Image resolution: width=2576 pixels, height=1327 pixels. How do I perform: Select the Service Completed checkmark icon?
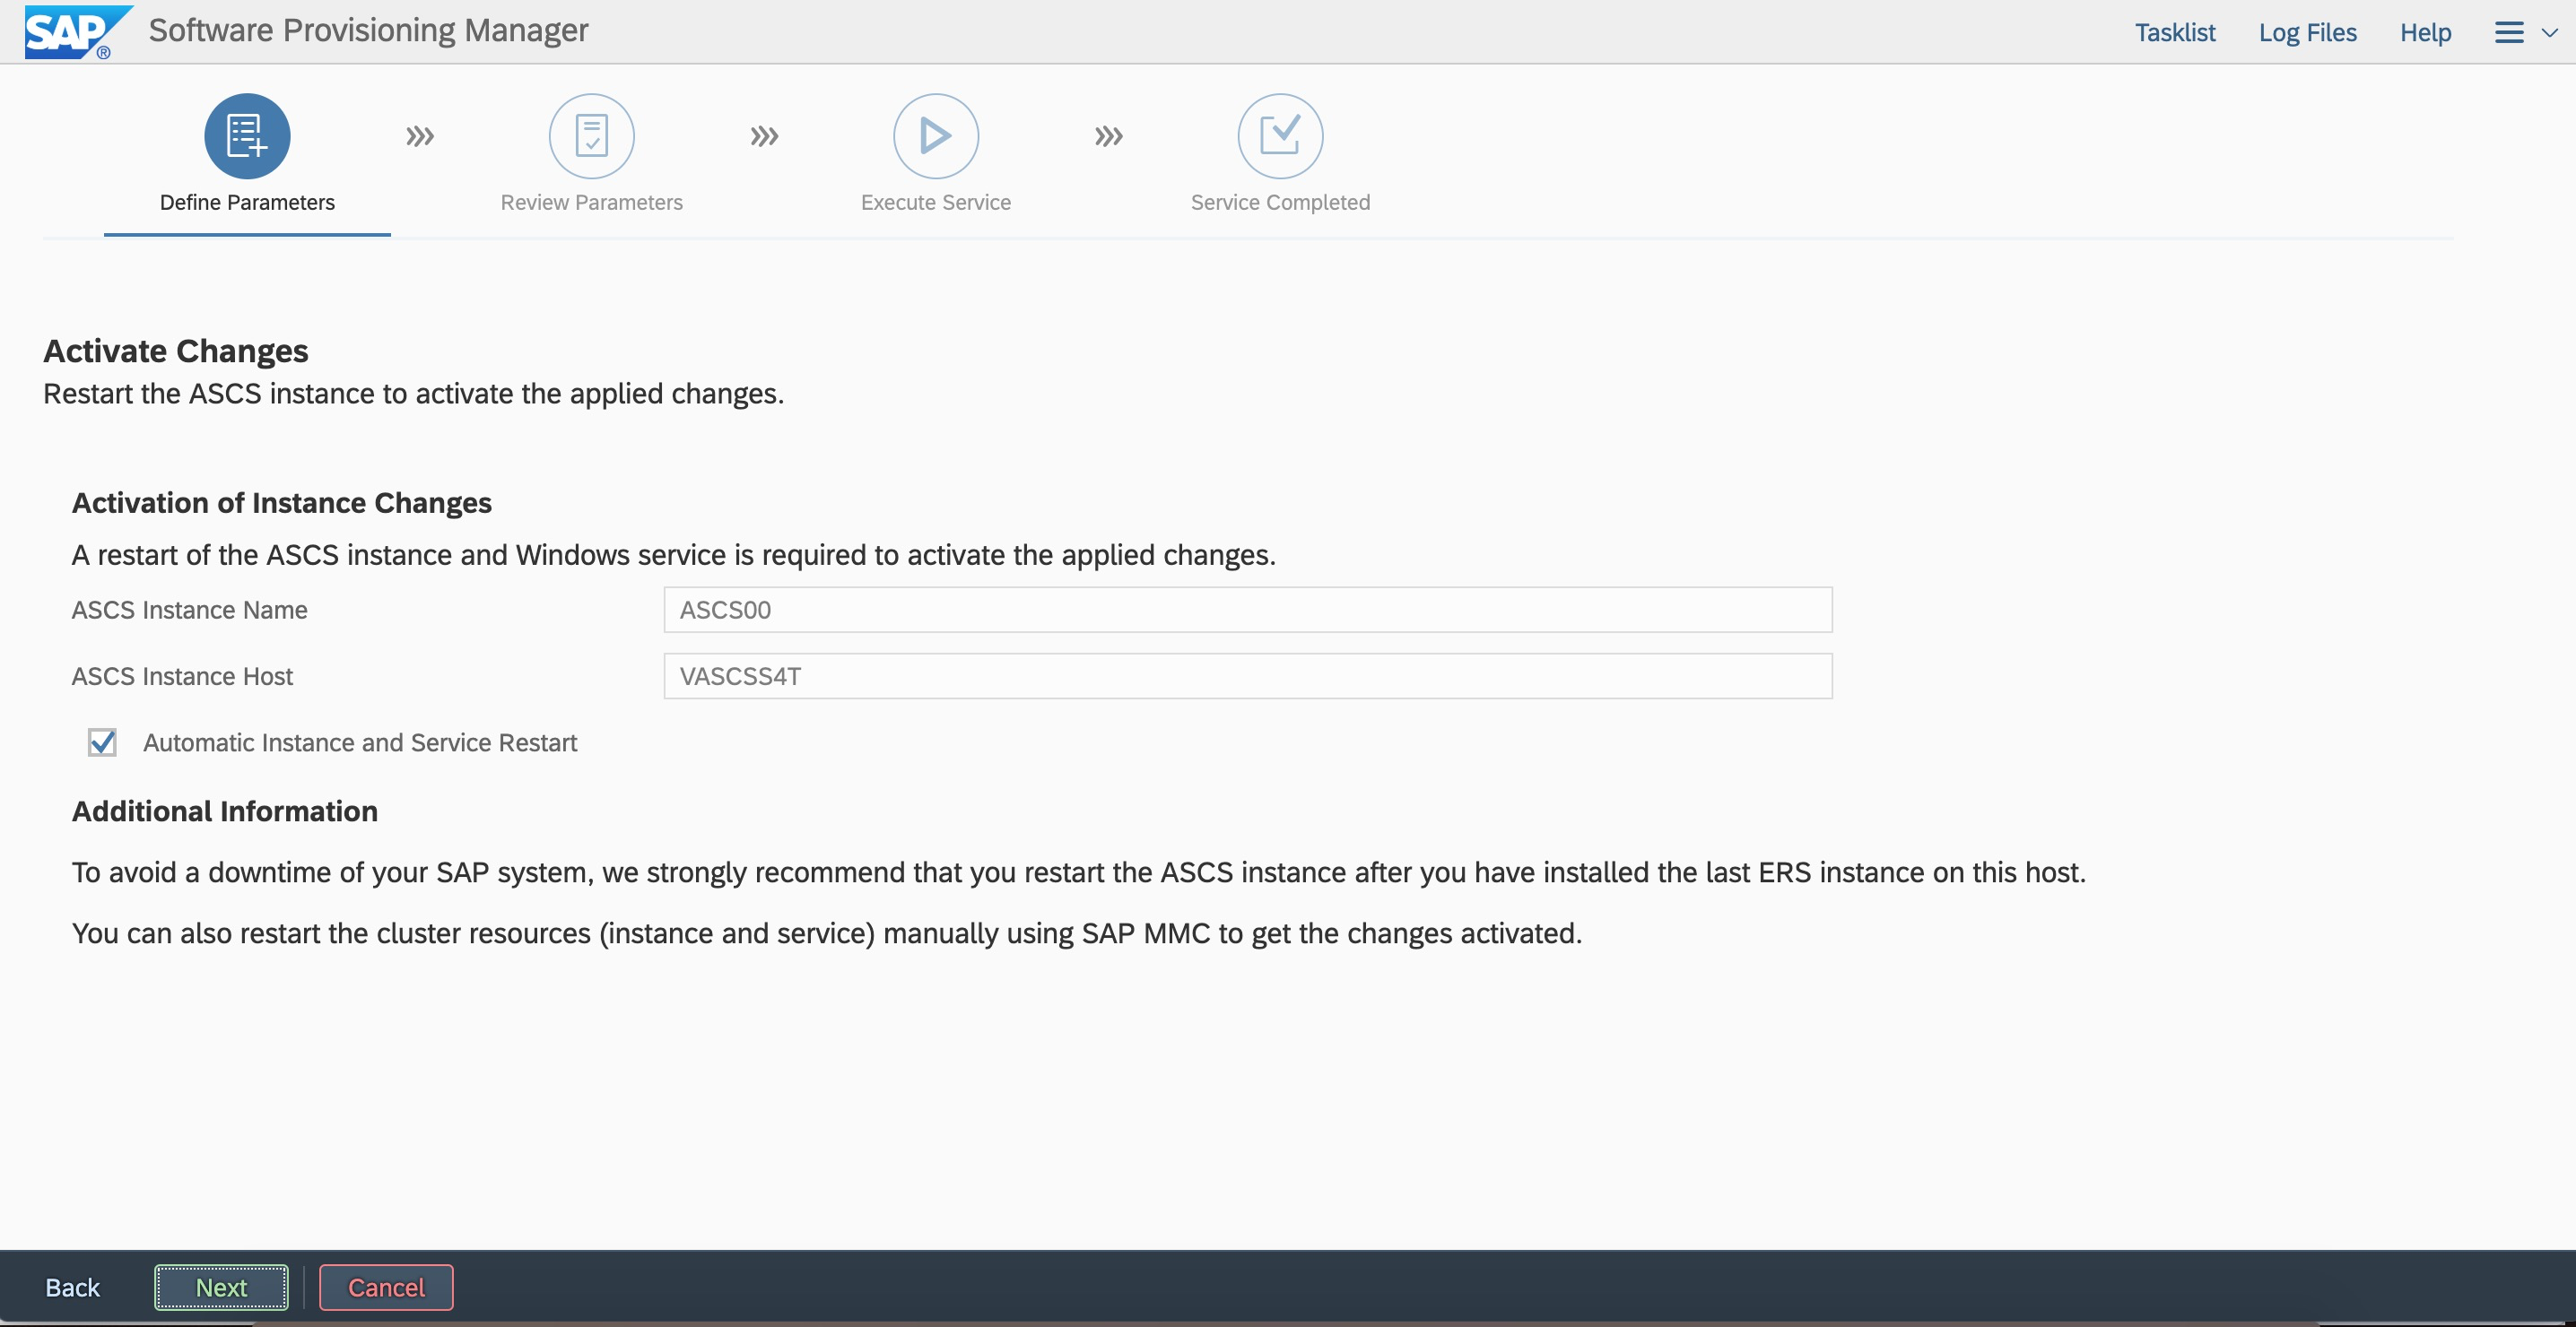point(1280,136)
